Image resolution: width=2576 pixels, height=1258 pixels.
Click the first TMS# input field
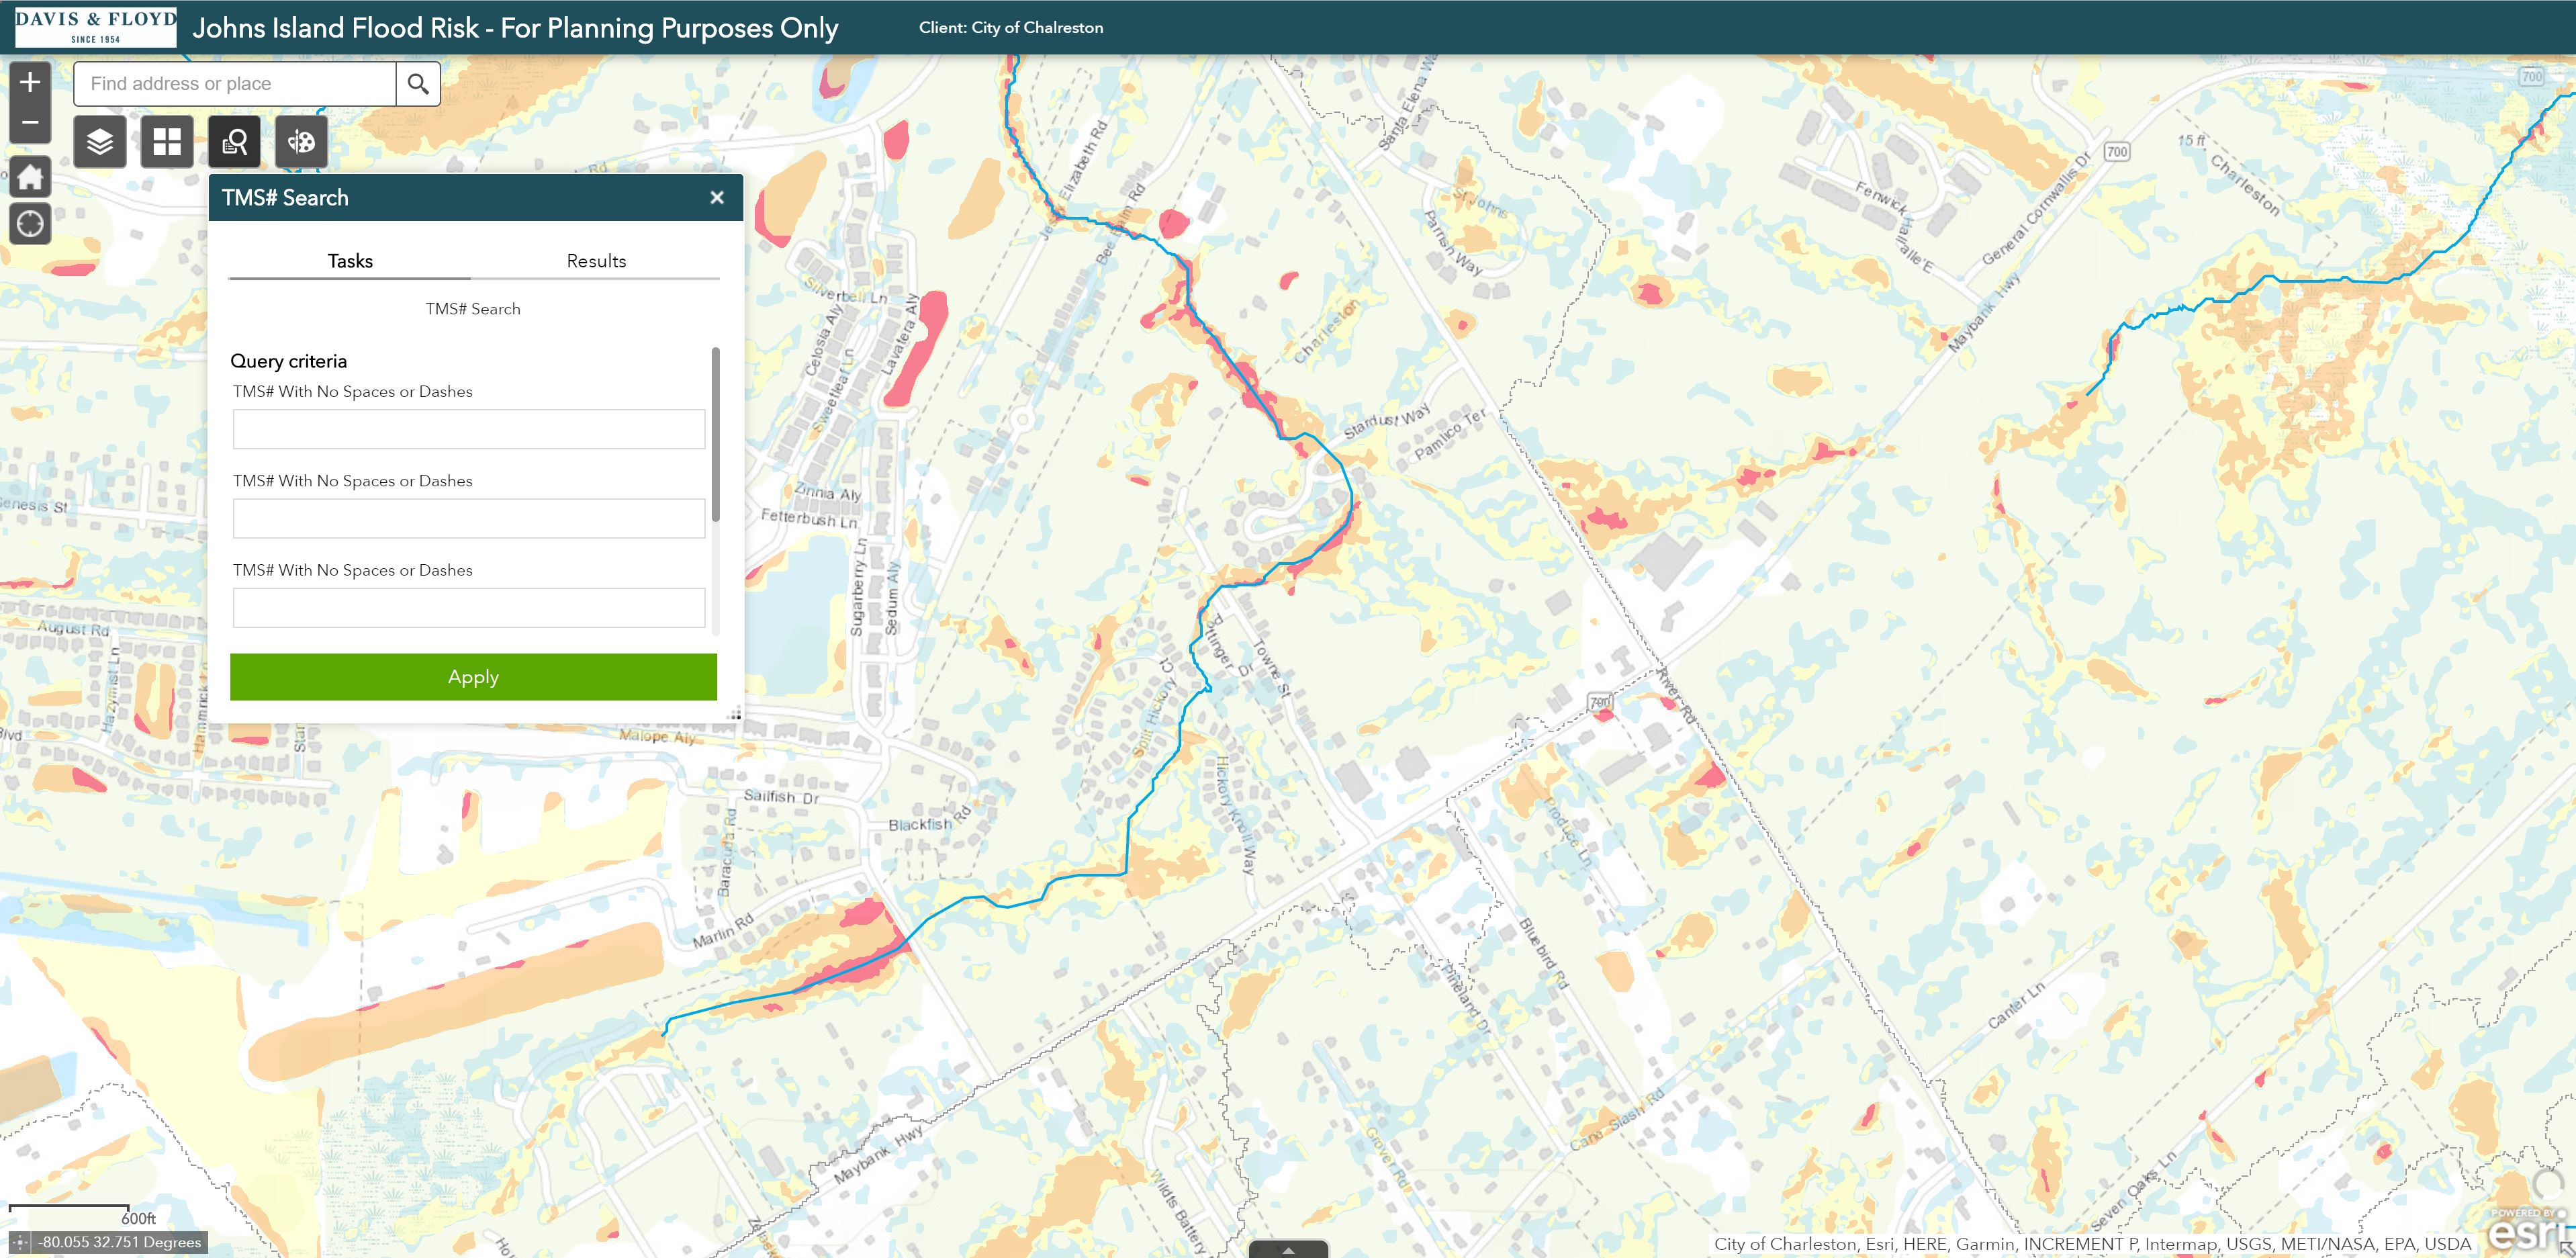(468, 429)
